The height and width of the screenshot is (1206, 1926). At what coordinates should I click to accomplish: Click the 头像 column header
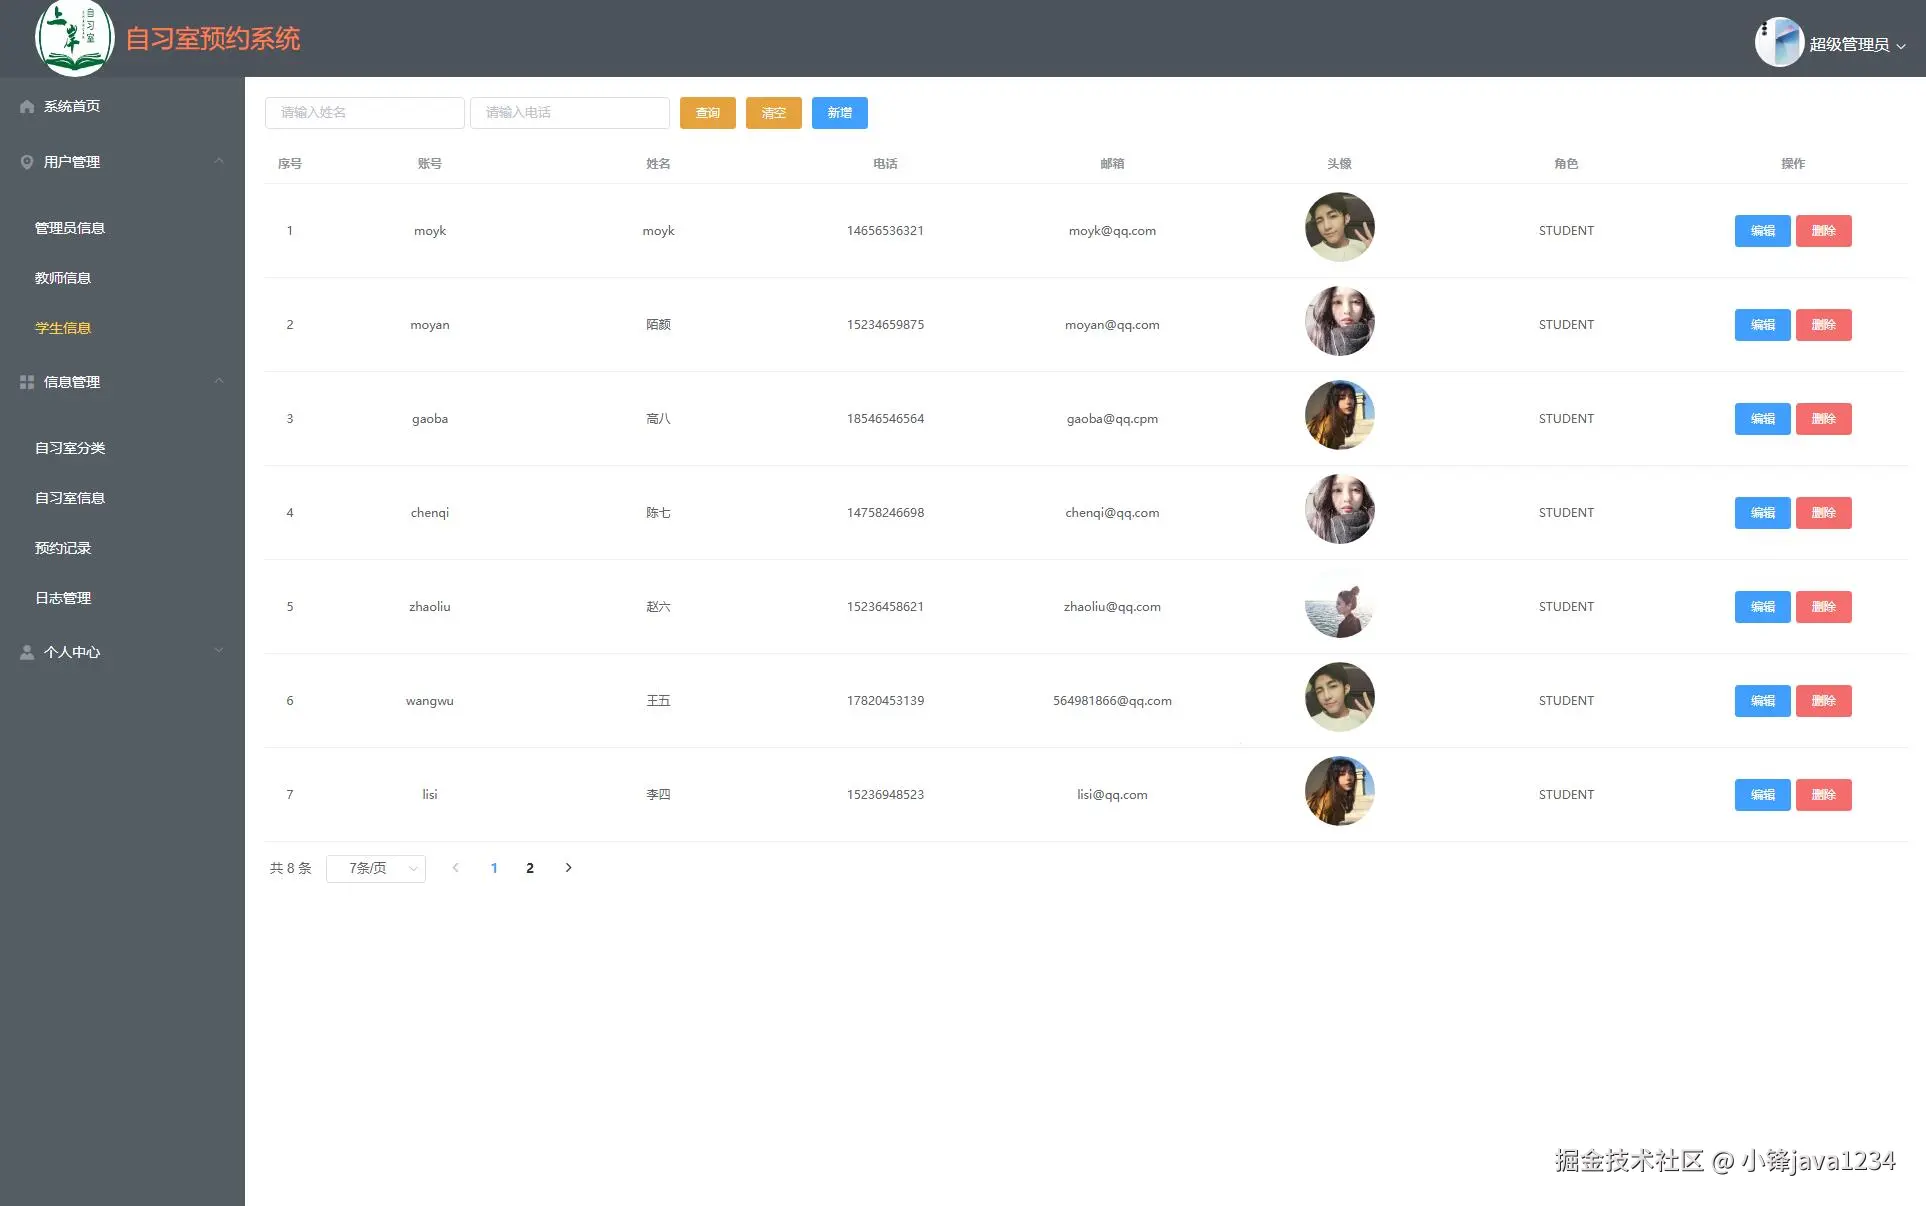coord(1340,164)
